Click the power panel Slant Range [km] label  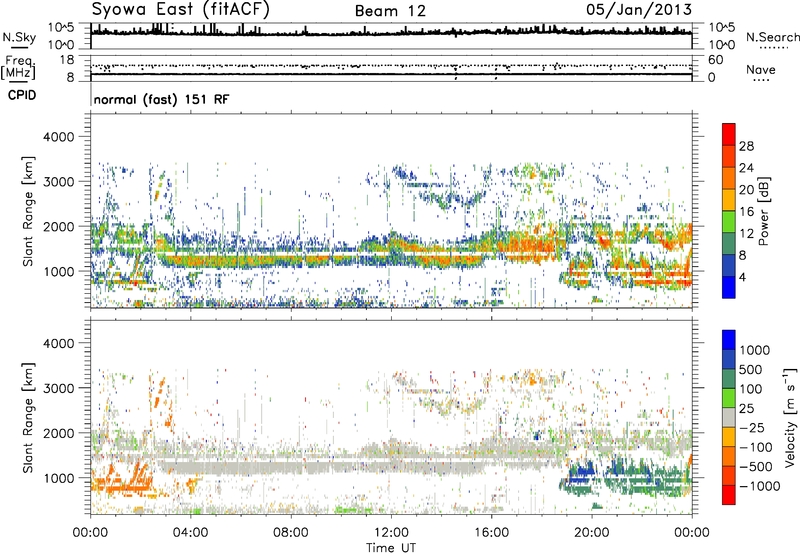tap(28, 211)
